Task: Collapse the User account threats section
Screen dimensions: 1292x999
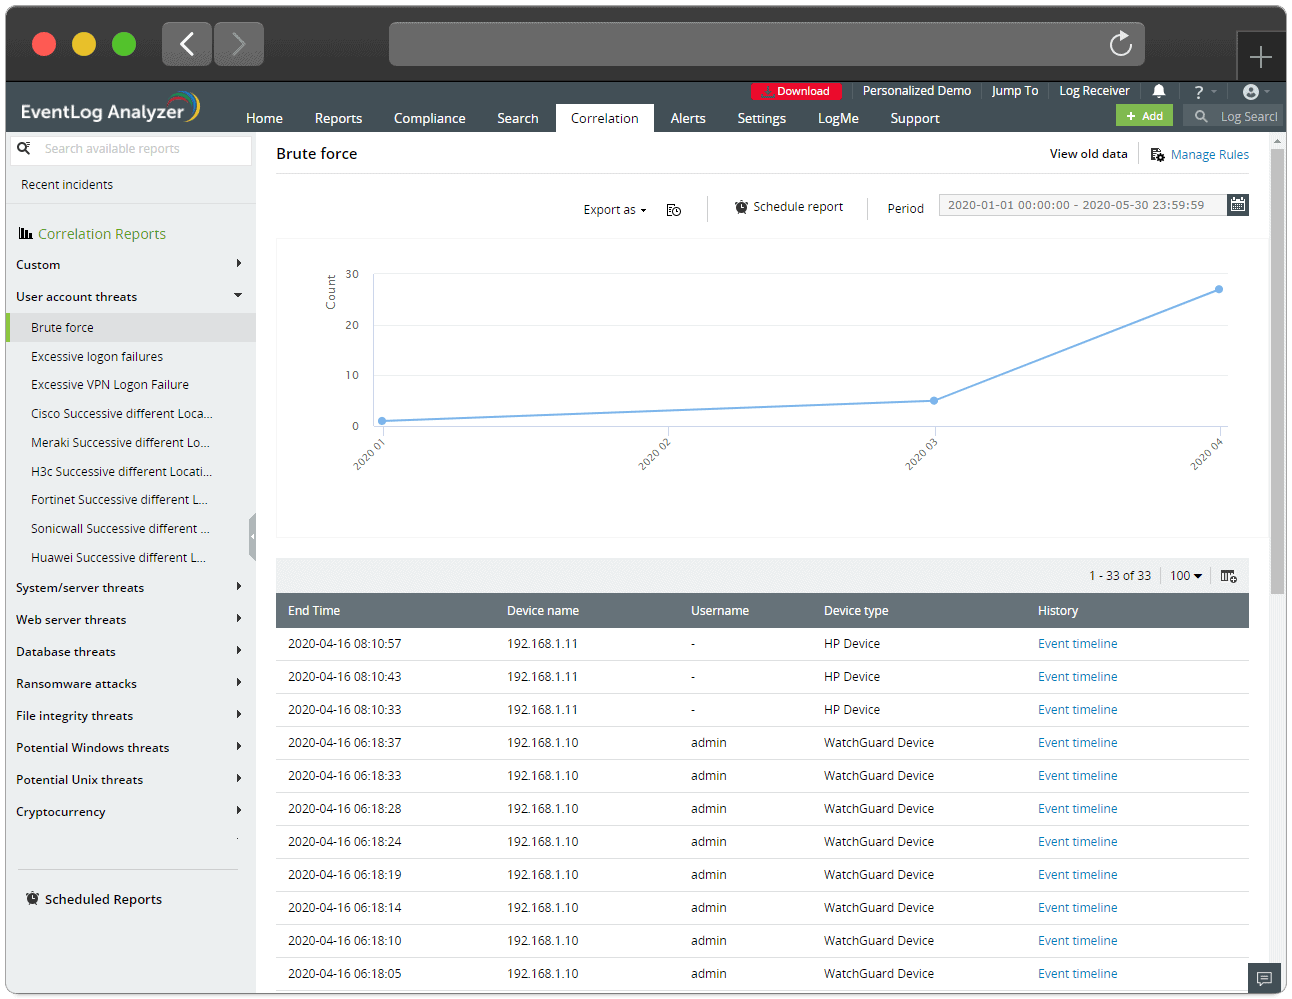Action: (x=238, y=295)
